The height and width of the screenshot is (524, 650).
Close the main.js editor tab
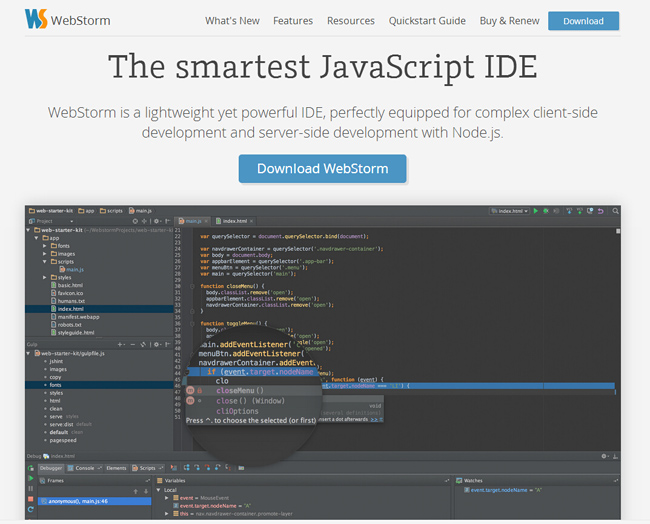pos(206,221)
